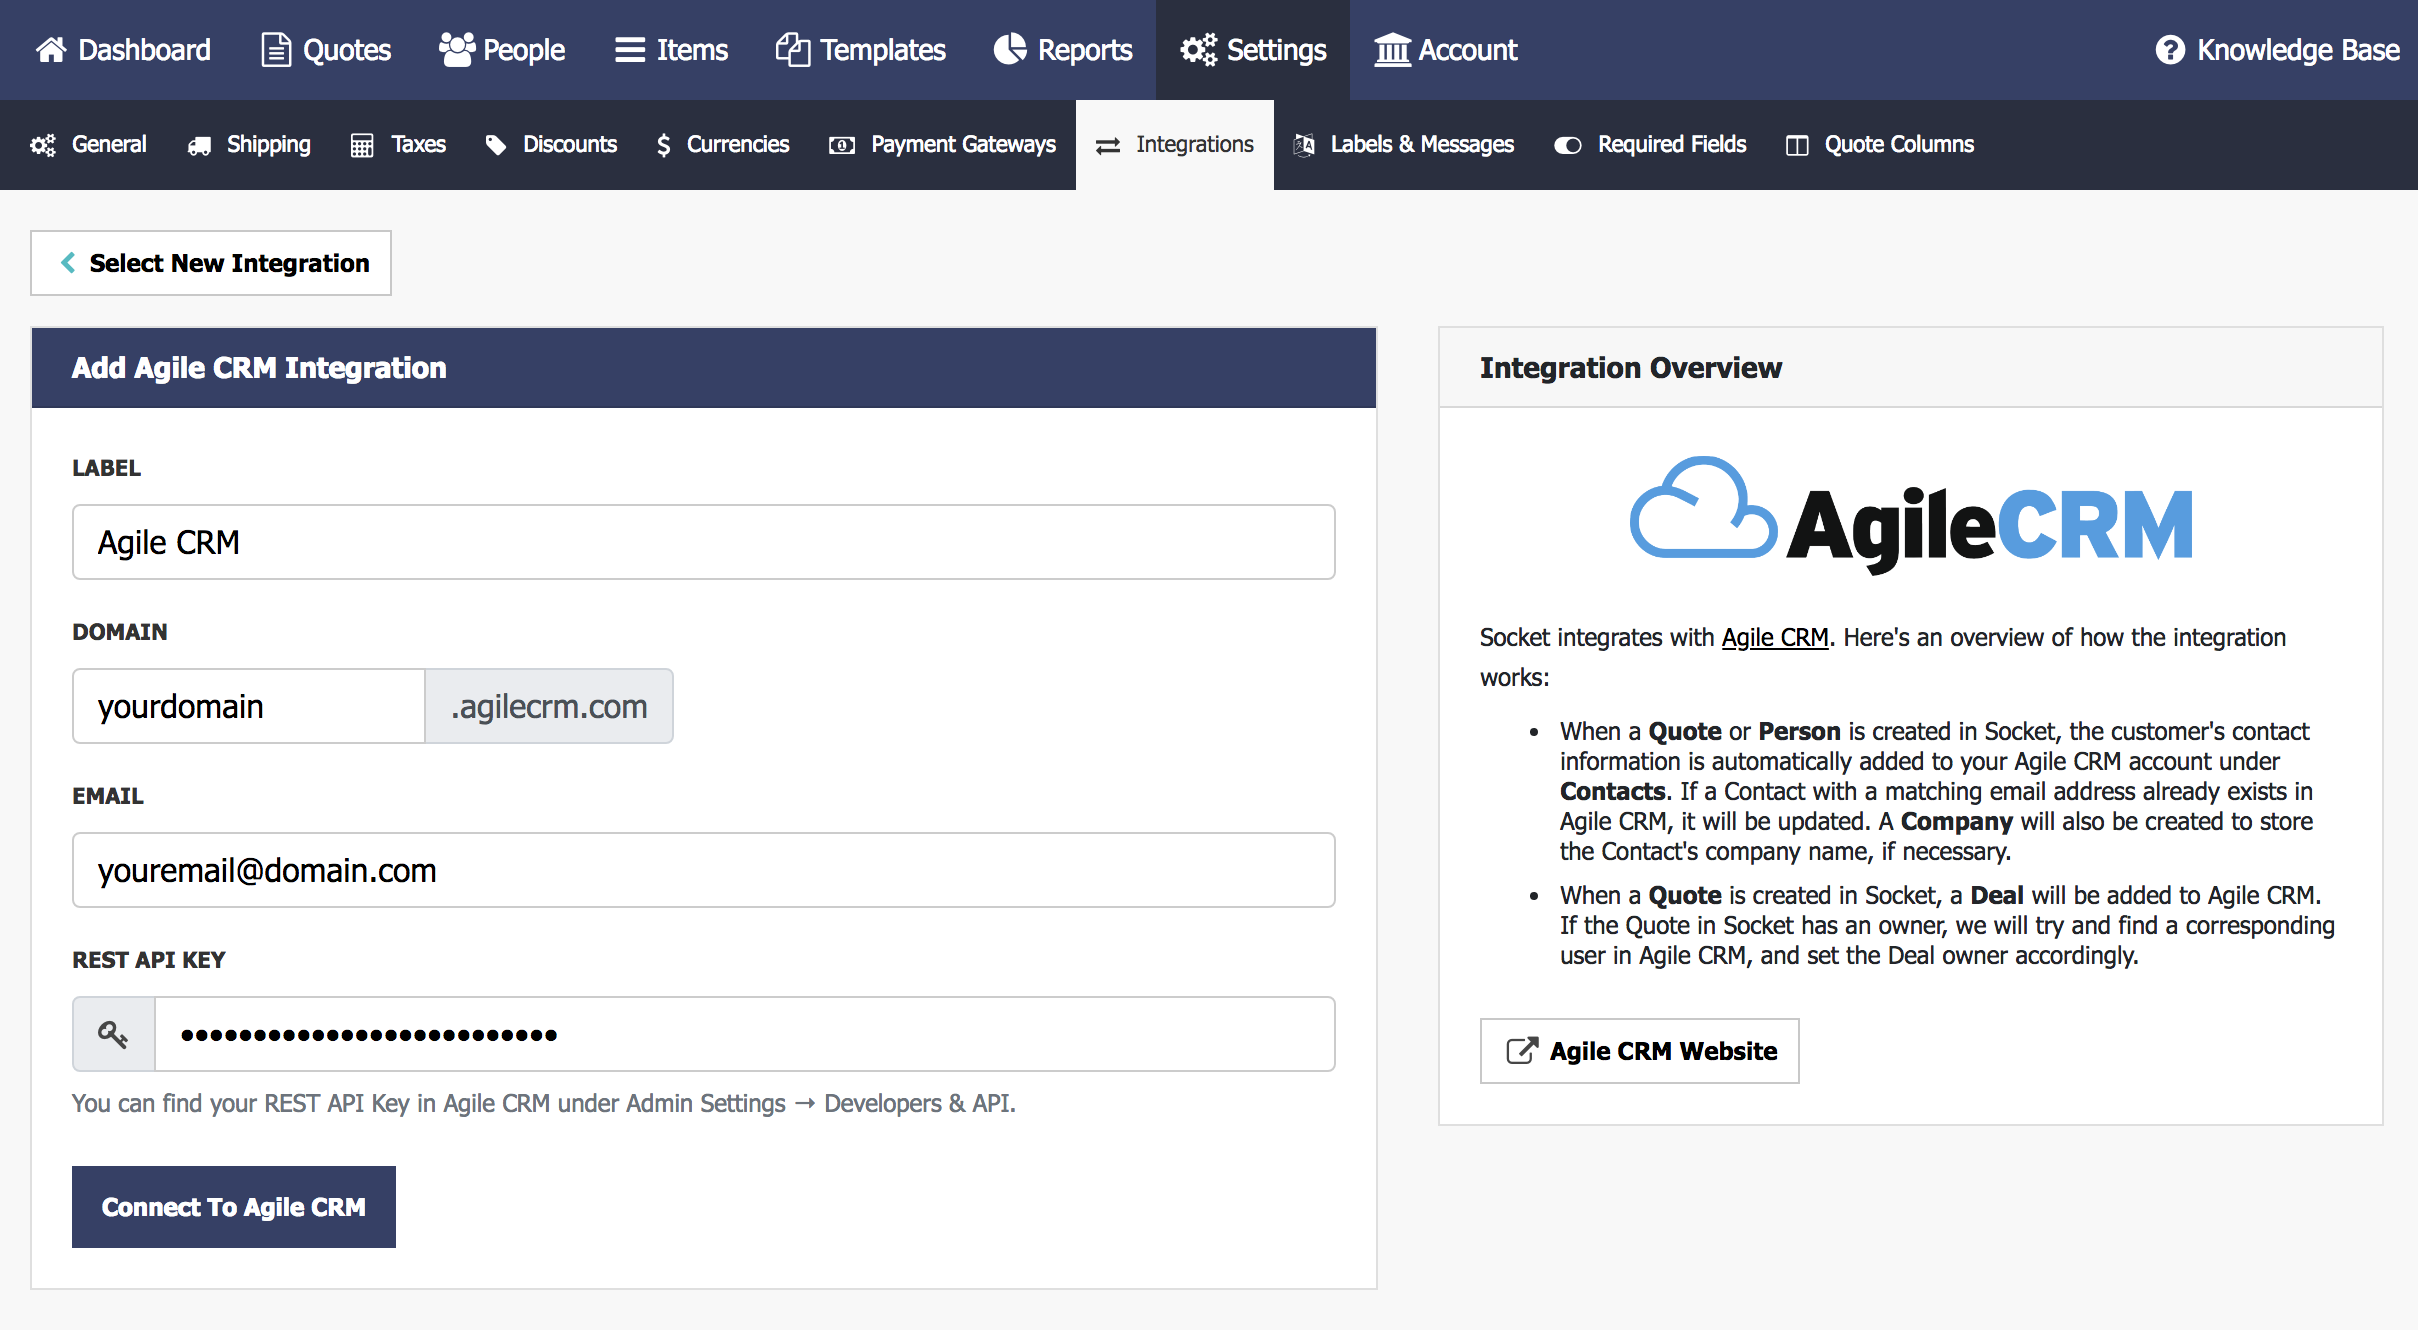This screenshot has width=2418, height=1330.
Task: Open the Reports section
Action: click(1063, 49)
